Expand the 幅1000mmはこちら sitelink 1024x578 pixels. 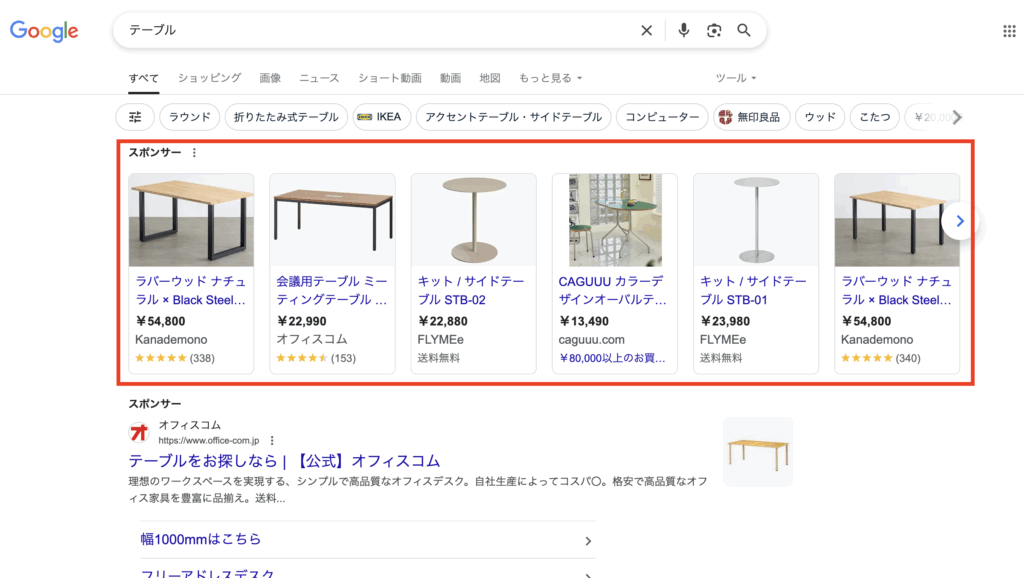pyautogui.click(x=368, y=539)
